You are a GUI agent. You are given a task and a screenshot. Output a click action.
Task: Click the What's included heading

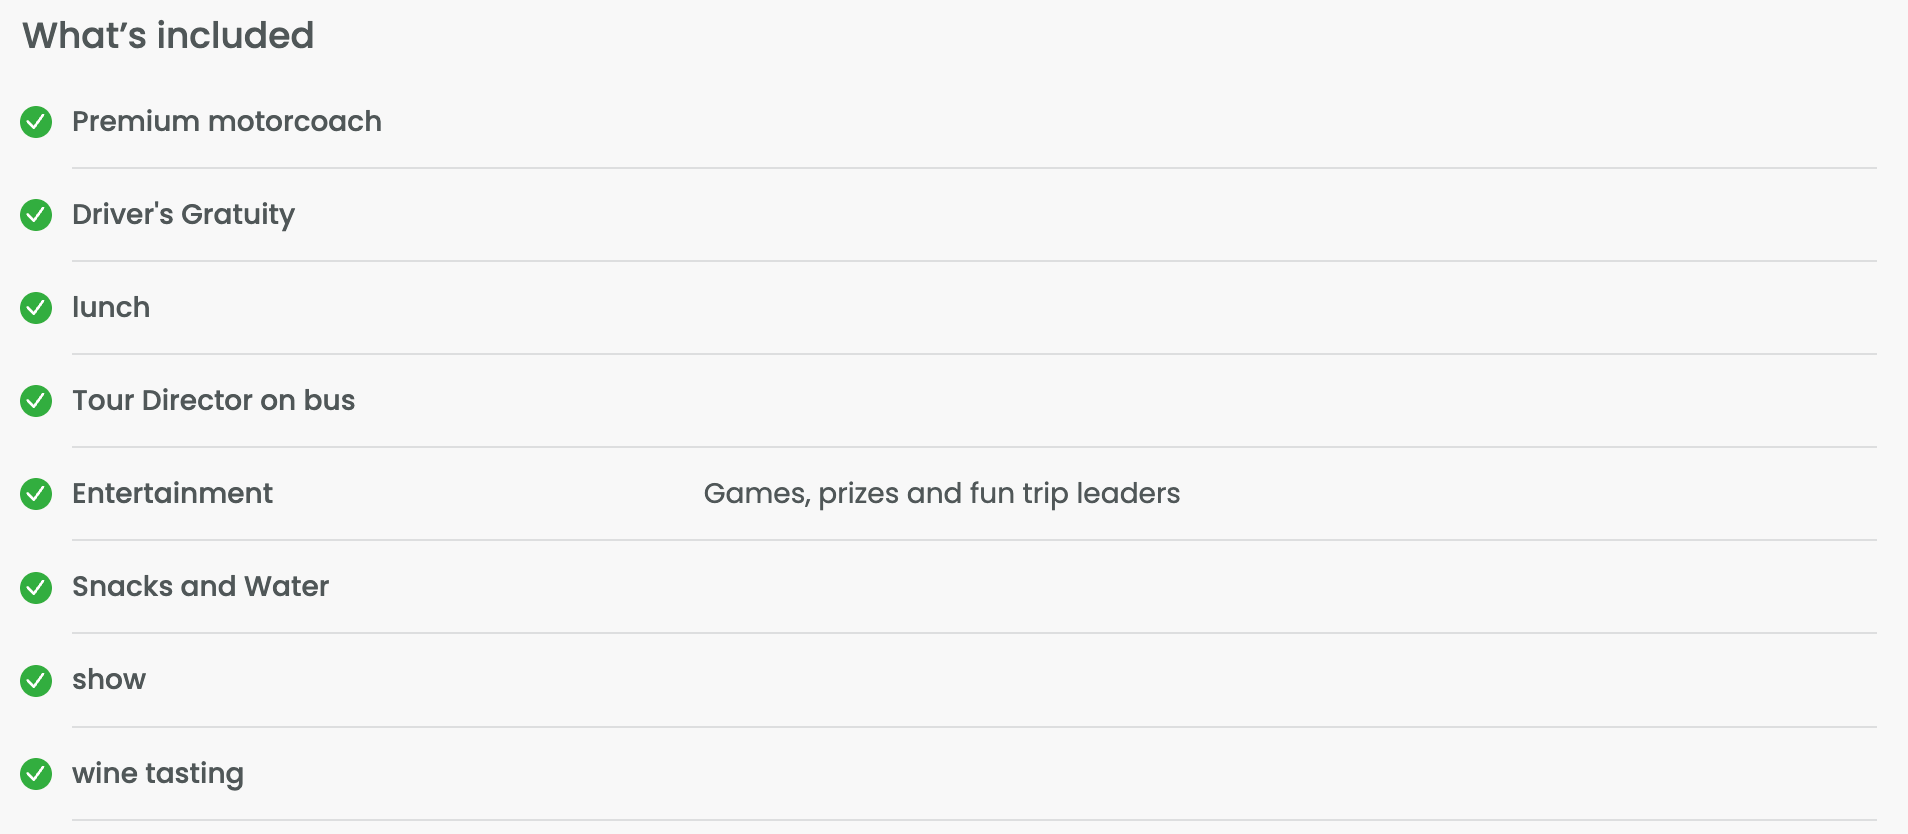click(x=168, y=36)
